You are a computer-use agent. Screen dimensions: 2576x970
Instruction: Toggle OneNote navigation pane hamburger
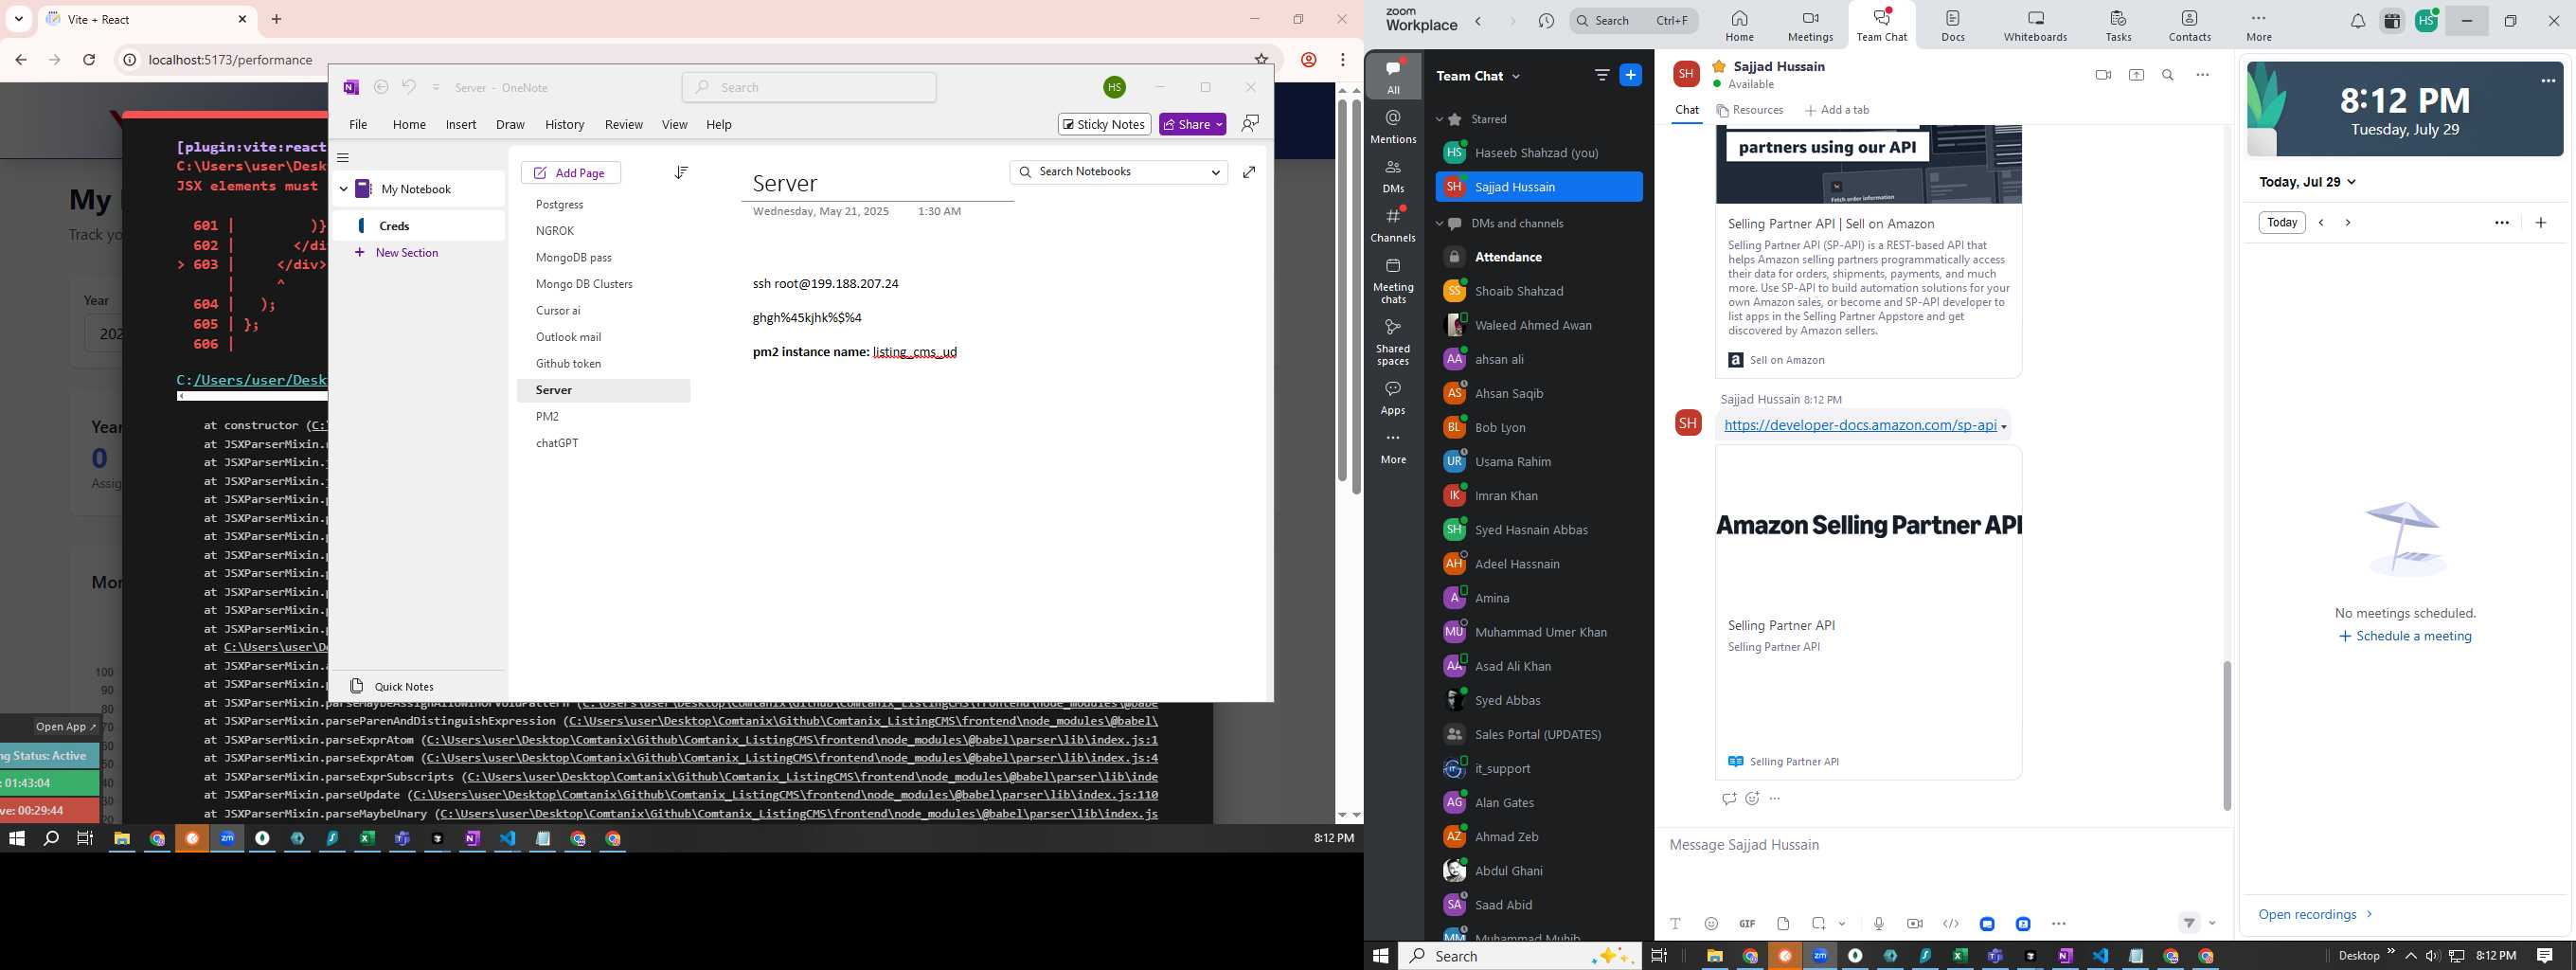343,157
